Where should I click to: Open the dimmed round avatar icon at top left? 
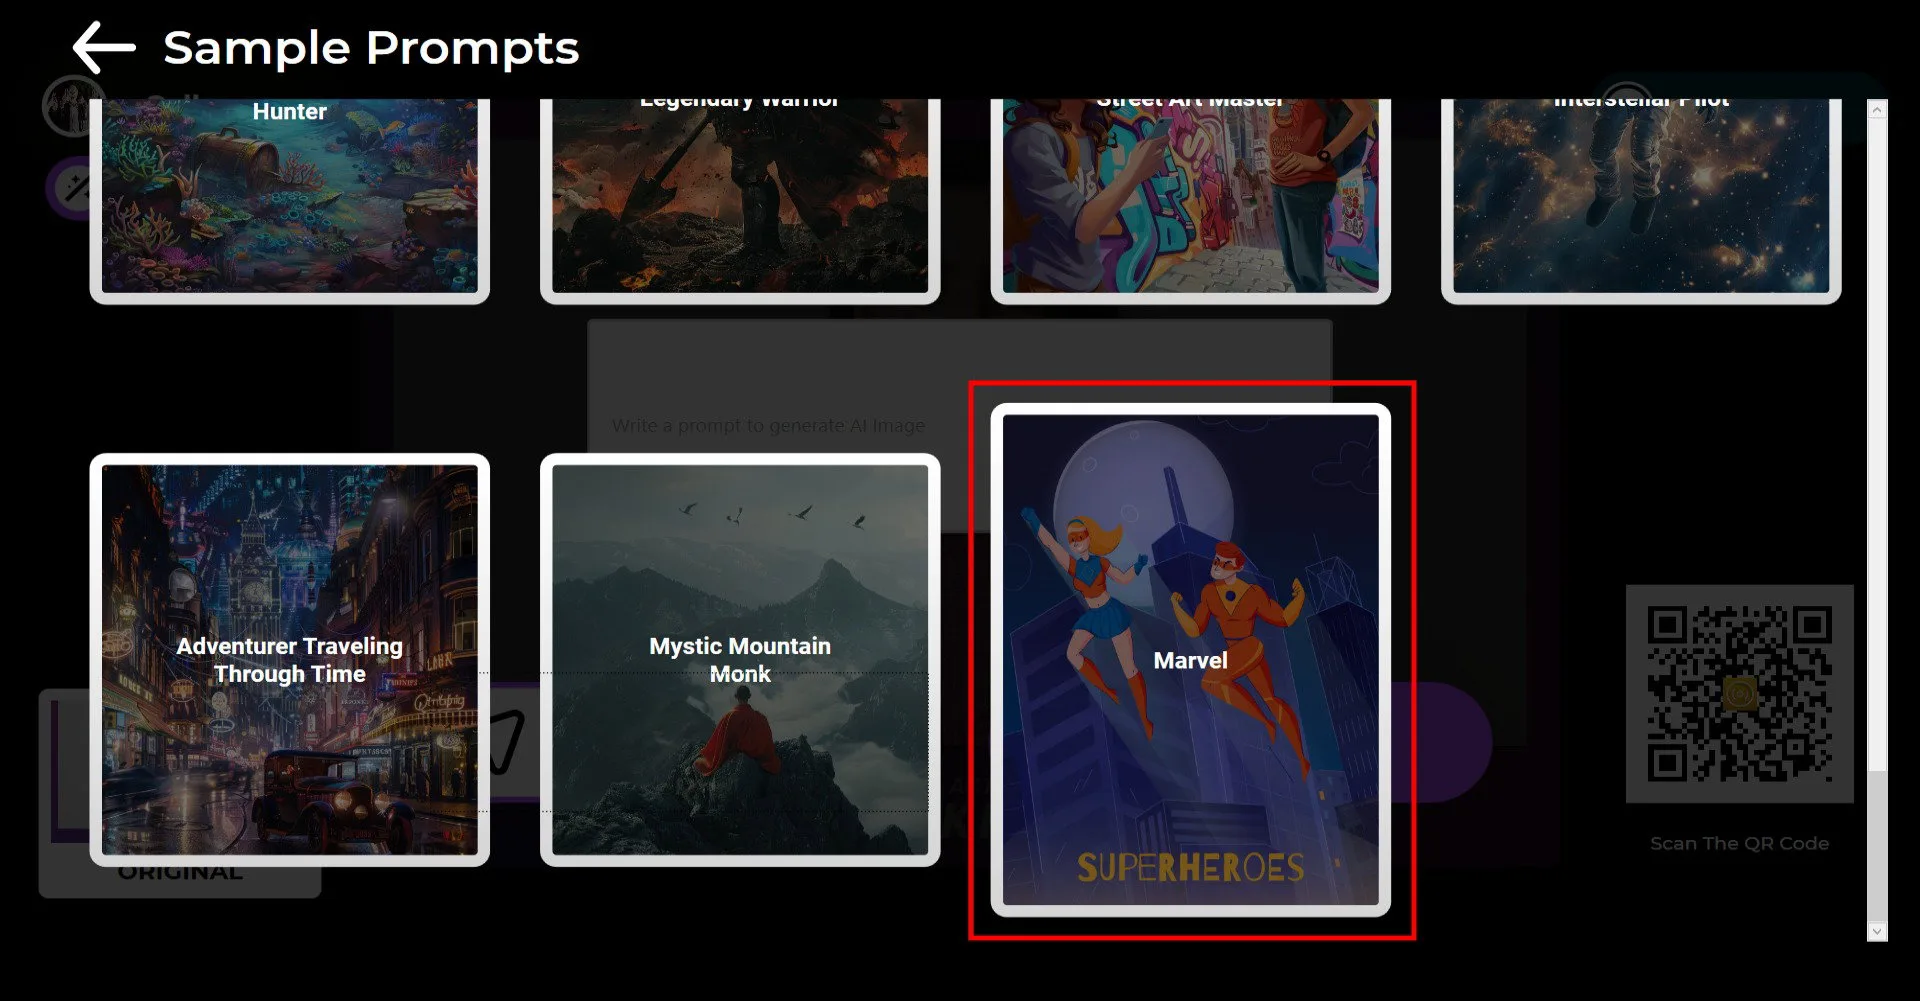[70, 106]
